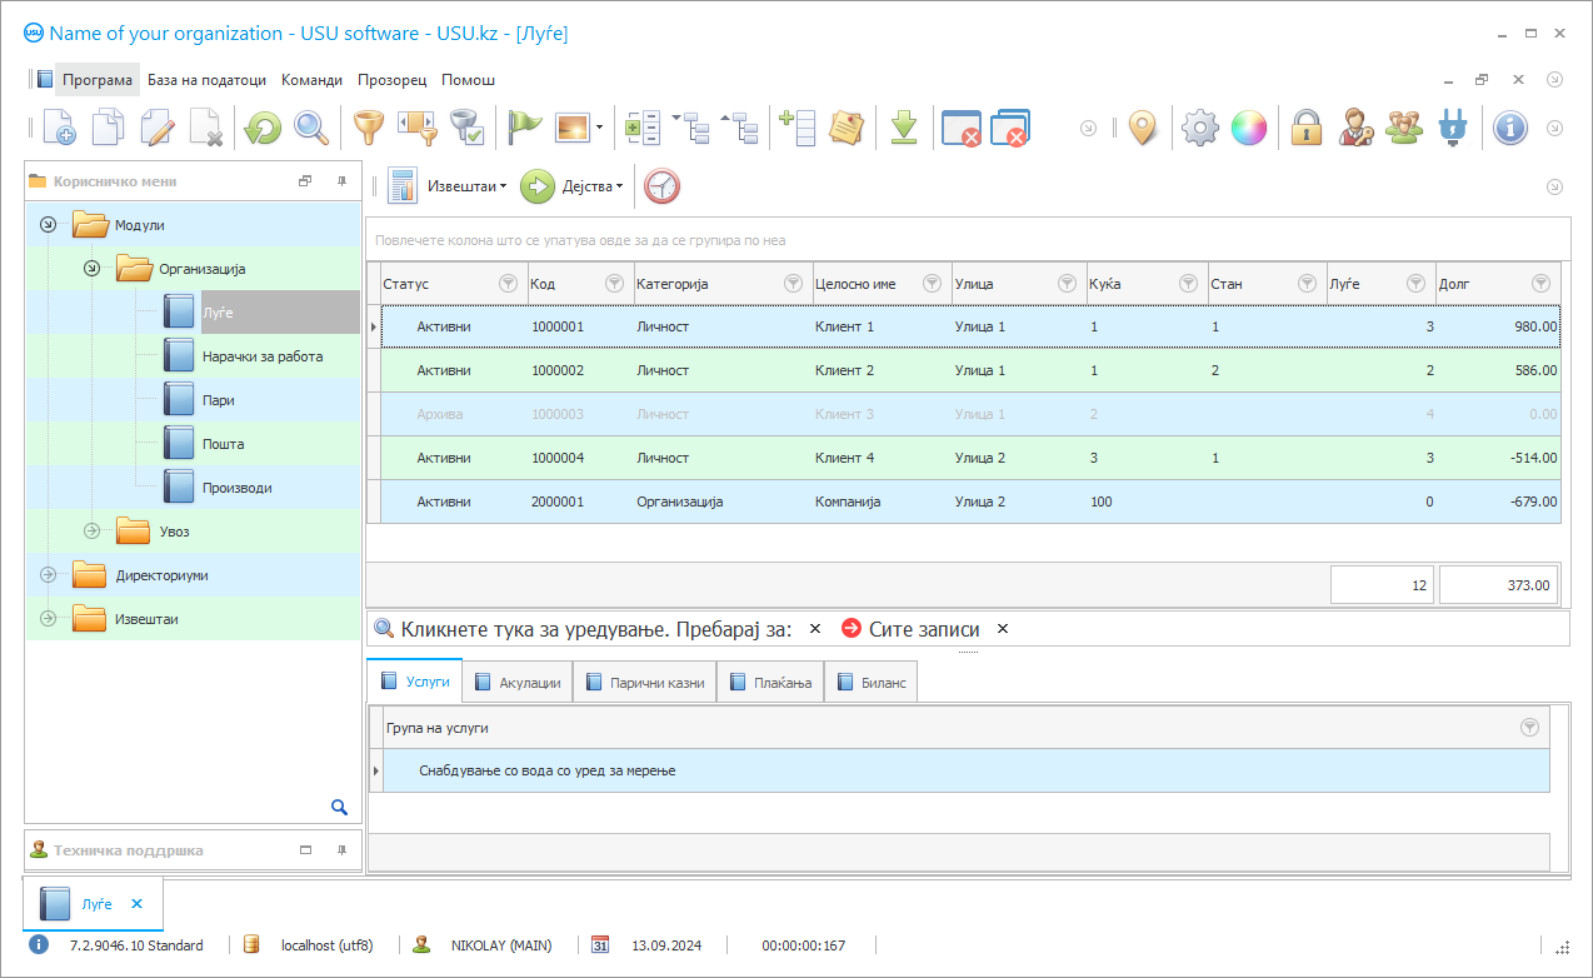Screen dimensions: 1593x978
Task: Click the orange filter funnel icon
Action: point(368,128)
